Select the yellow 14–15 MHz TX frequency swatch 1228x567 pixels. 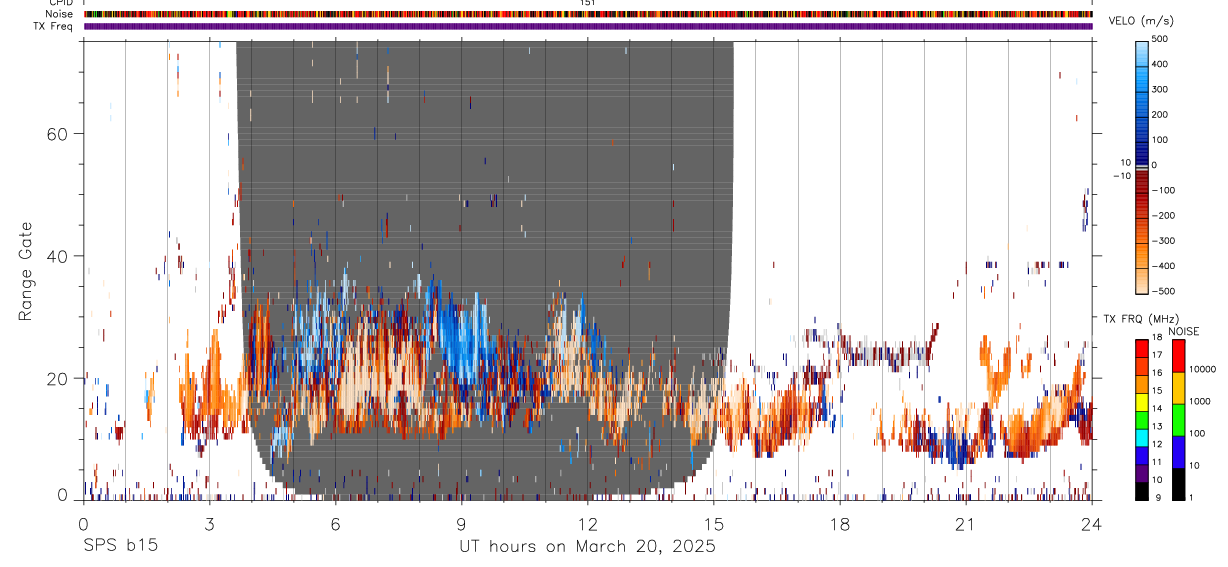click(x=1142, y=402)
